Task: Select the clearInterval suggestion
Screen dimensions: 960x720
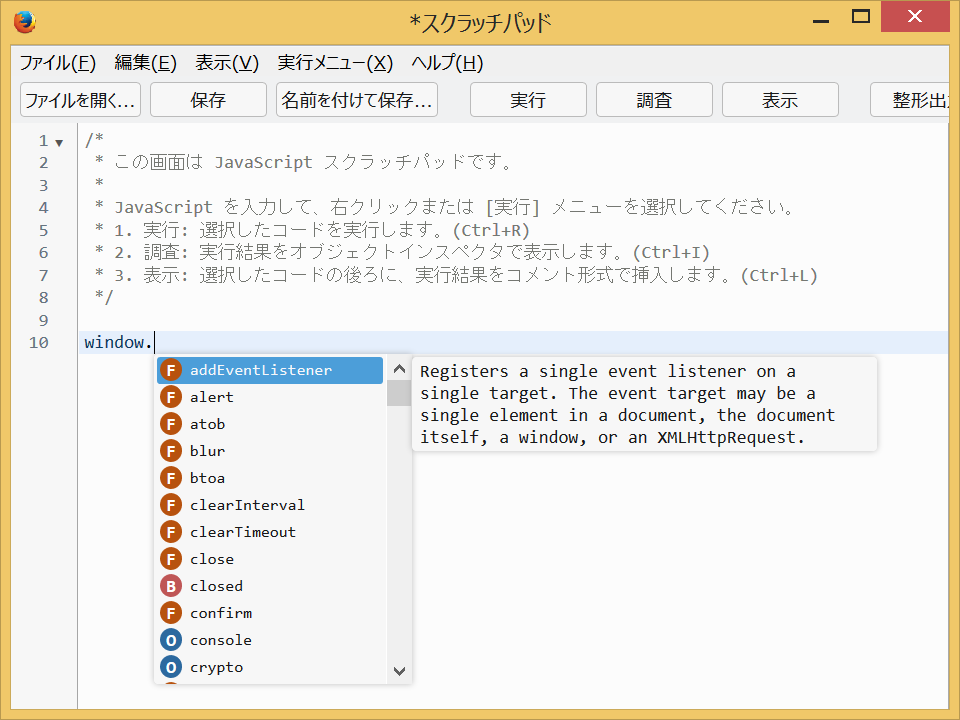Action: click(270, 505)
